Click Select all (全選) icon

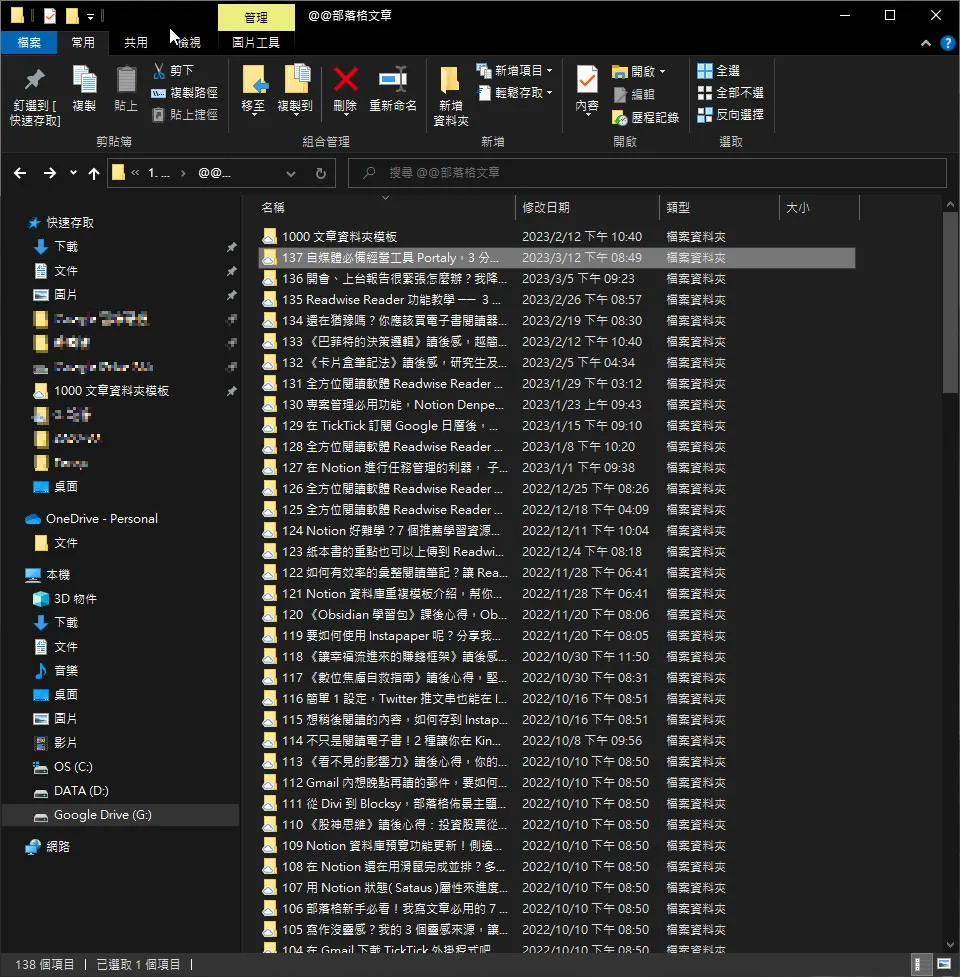(x=705, y=70)
